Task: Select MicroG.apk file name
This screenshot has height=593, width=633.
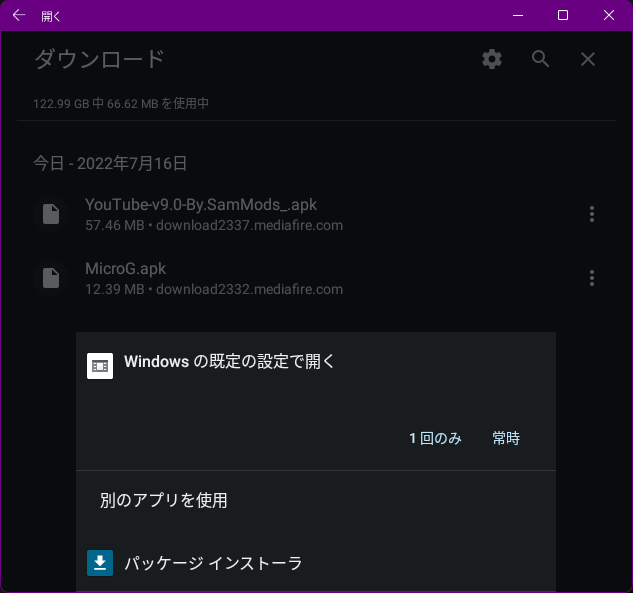Action: tap(125, 269)
